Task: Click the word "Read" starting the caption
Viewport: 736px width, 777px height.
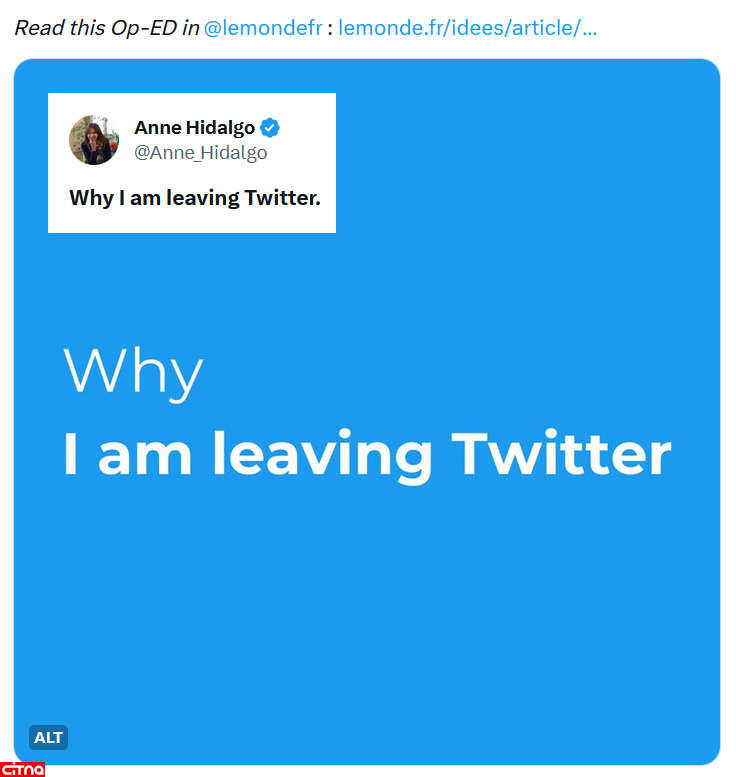Action: tap(38, 27)
